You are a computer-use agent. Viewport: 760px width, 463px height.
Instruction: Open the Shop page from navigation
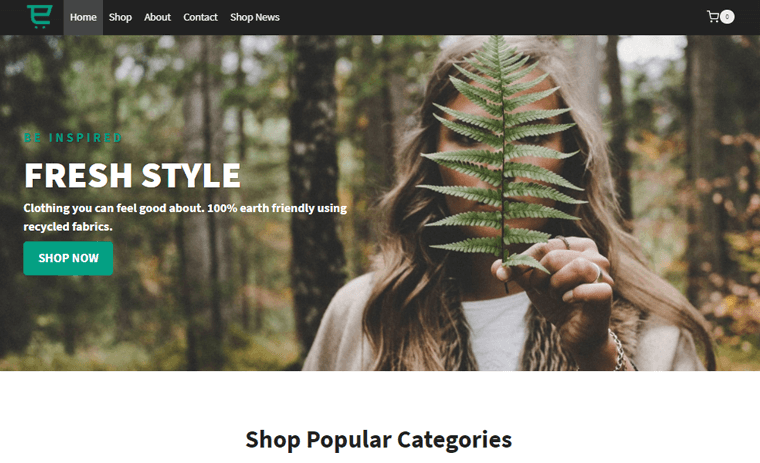(120, 17)
